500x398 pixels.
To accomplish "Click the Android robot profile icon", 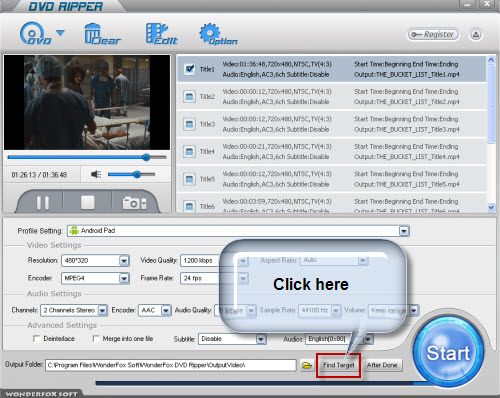I will point(74,231).
